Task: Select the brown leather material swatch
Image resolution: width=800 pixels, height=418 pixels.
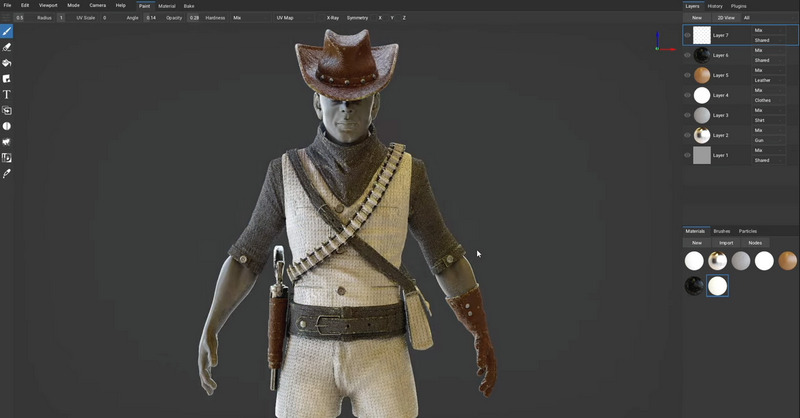Action: (x=788, y=261)
